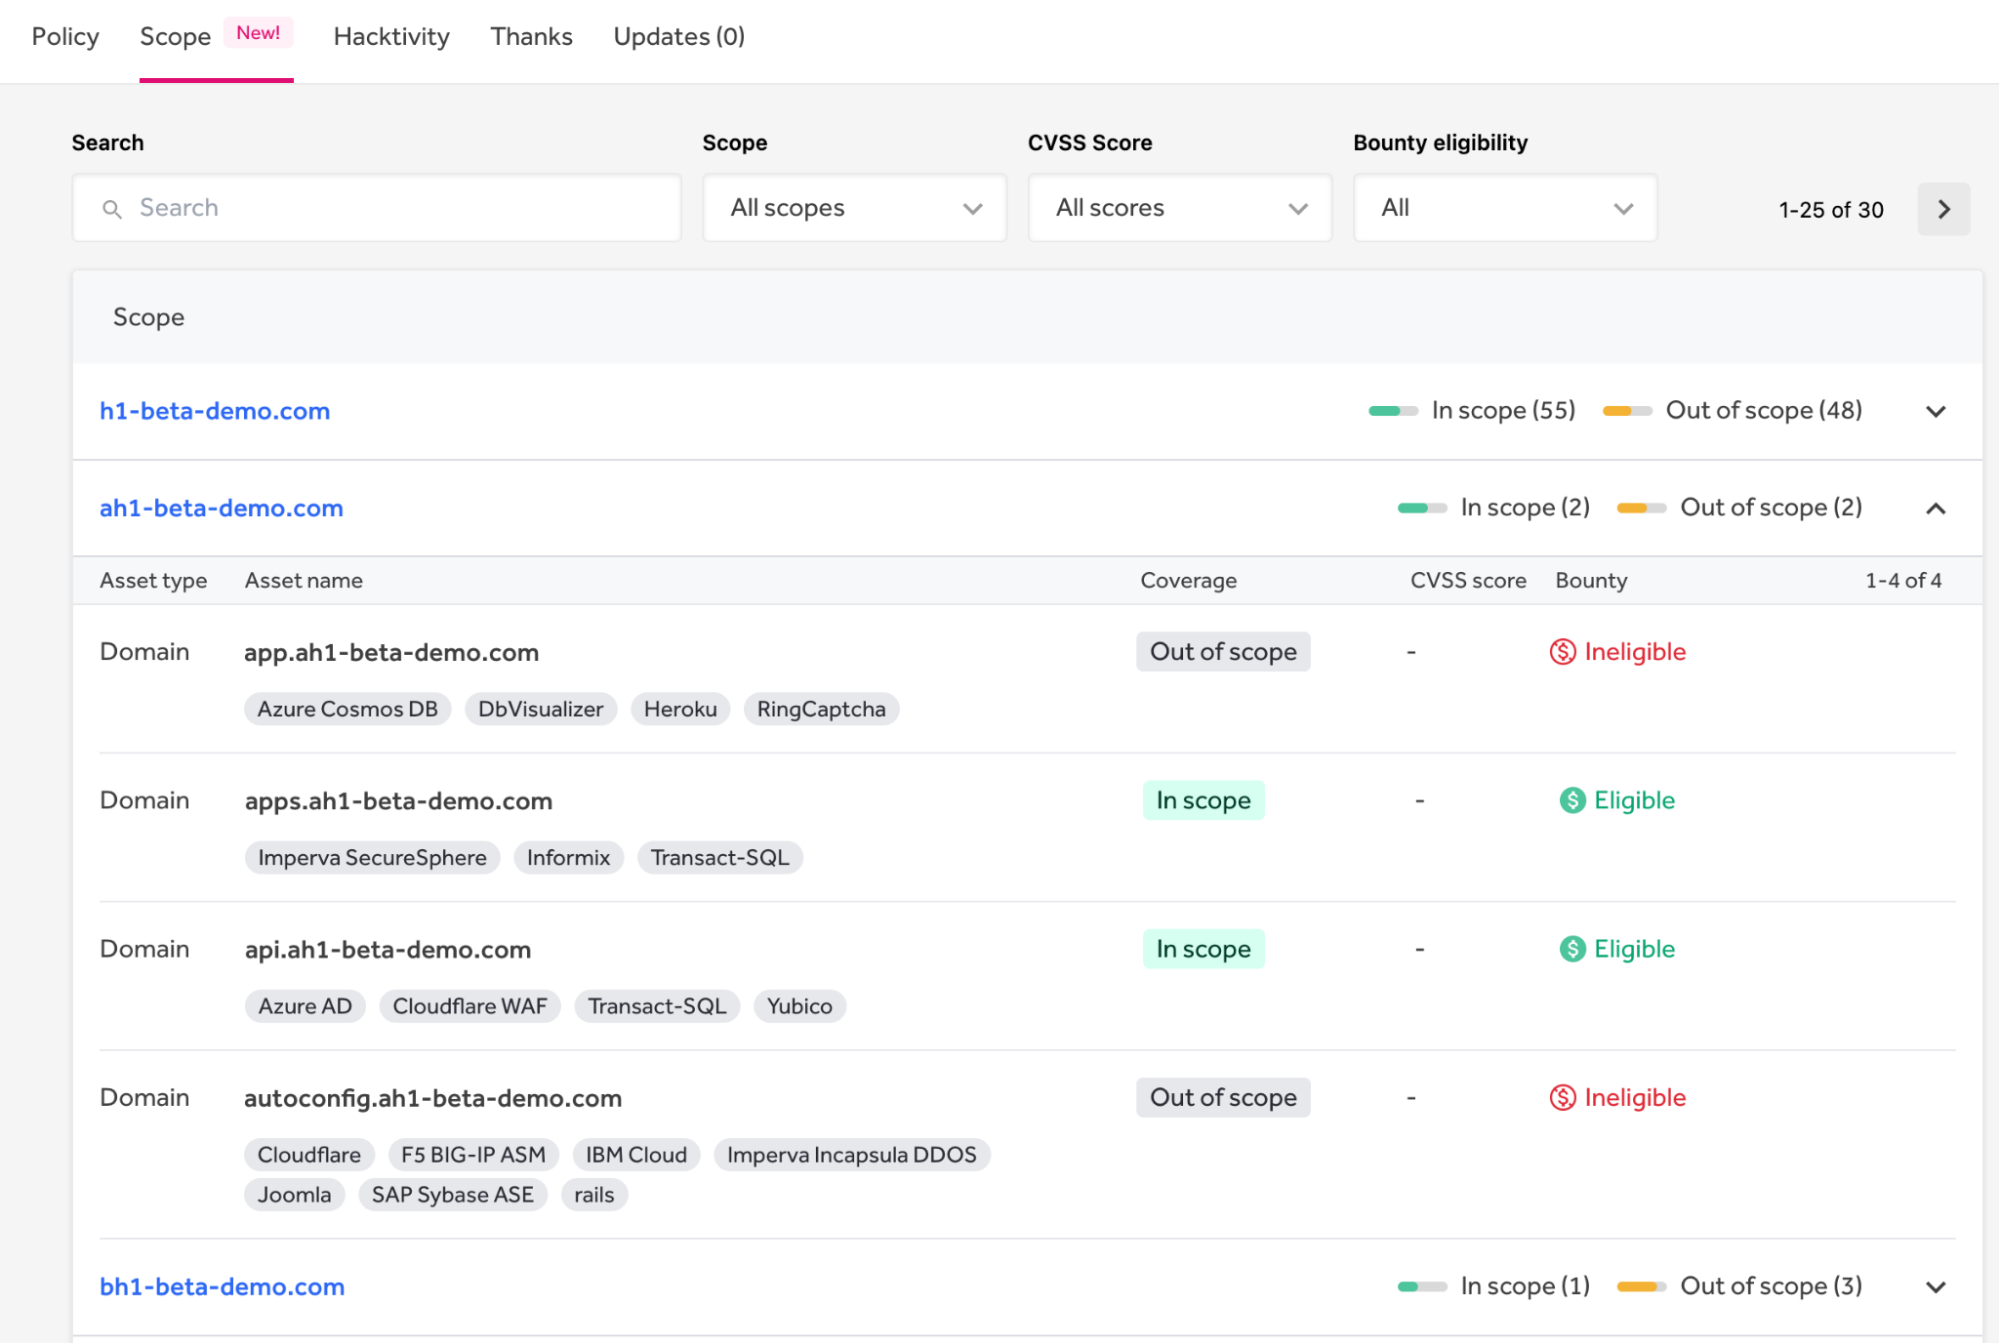Click the In scope status icon for apps.ah1-beta-demo.com
The width and height of the screenshot is (1999, 1344).
pyautogui.click(x=1204, y=800)
